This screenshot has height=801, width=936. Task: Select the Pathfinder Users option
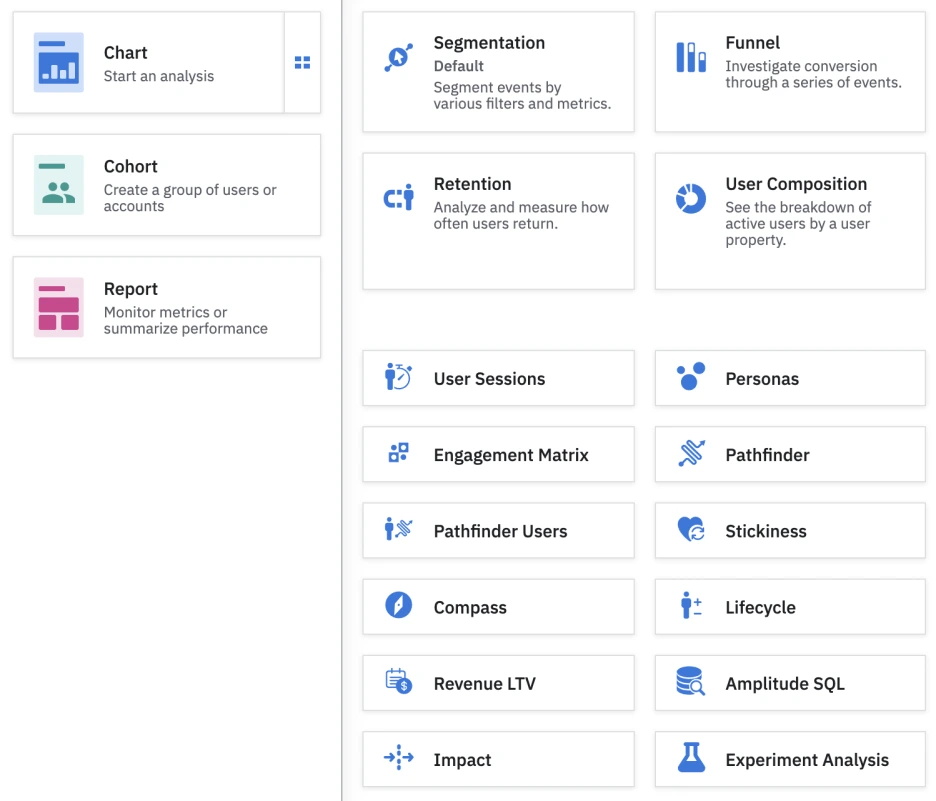coord(498,531)
